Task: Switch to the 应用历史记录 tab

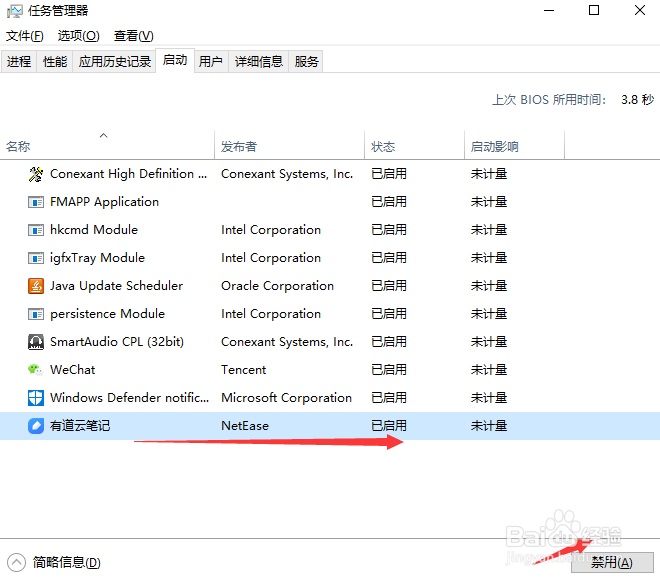Action: click(x=114, y=62)
